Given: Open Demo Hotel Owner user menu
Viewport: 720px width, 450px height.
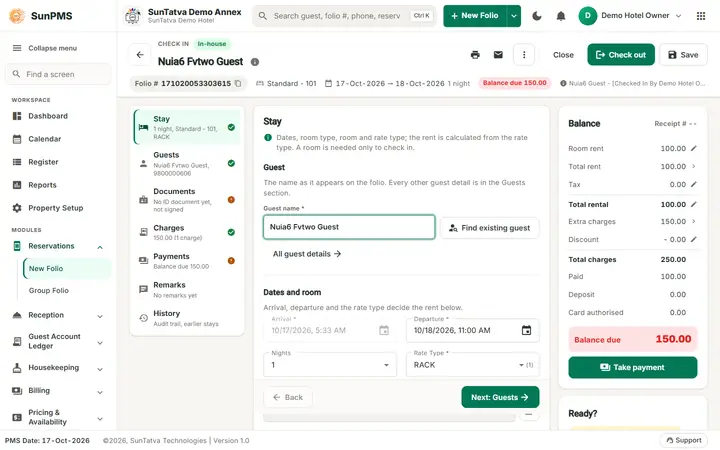Looking at the screenshot, I should [x=630, y=16].
